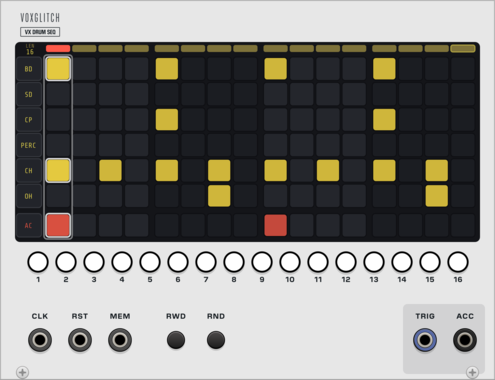495x380 pixels.
Task: Disable the OH step 7 pad
Action: pyautogui.click(x=219, y=196)
